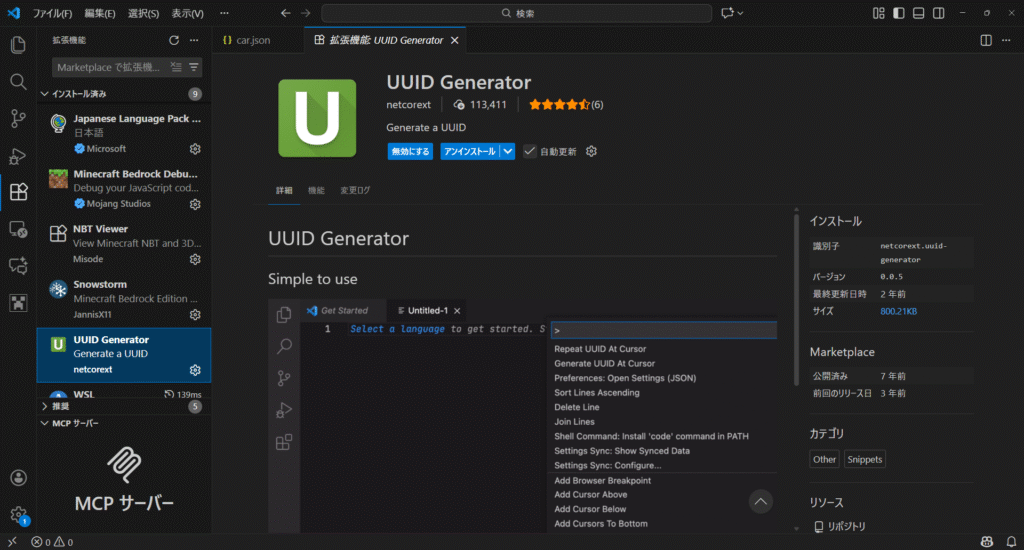Toggle the 自動更新 checkbox
The image size is (1024, 550).
530,151
